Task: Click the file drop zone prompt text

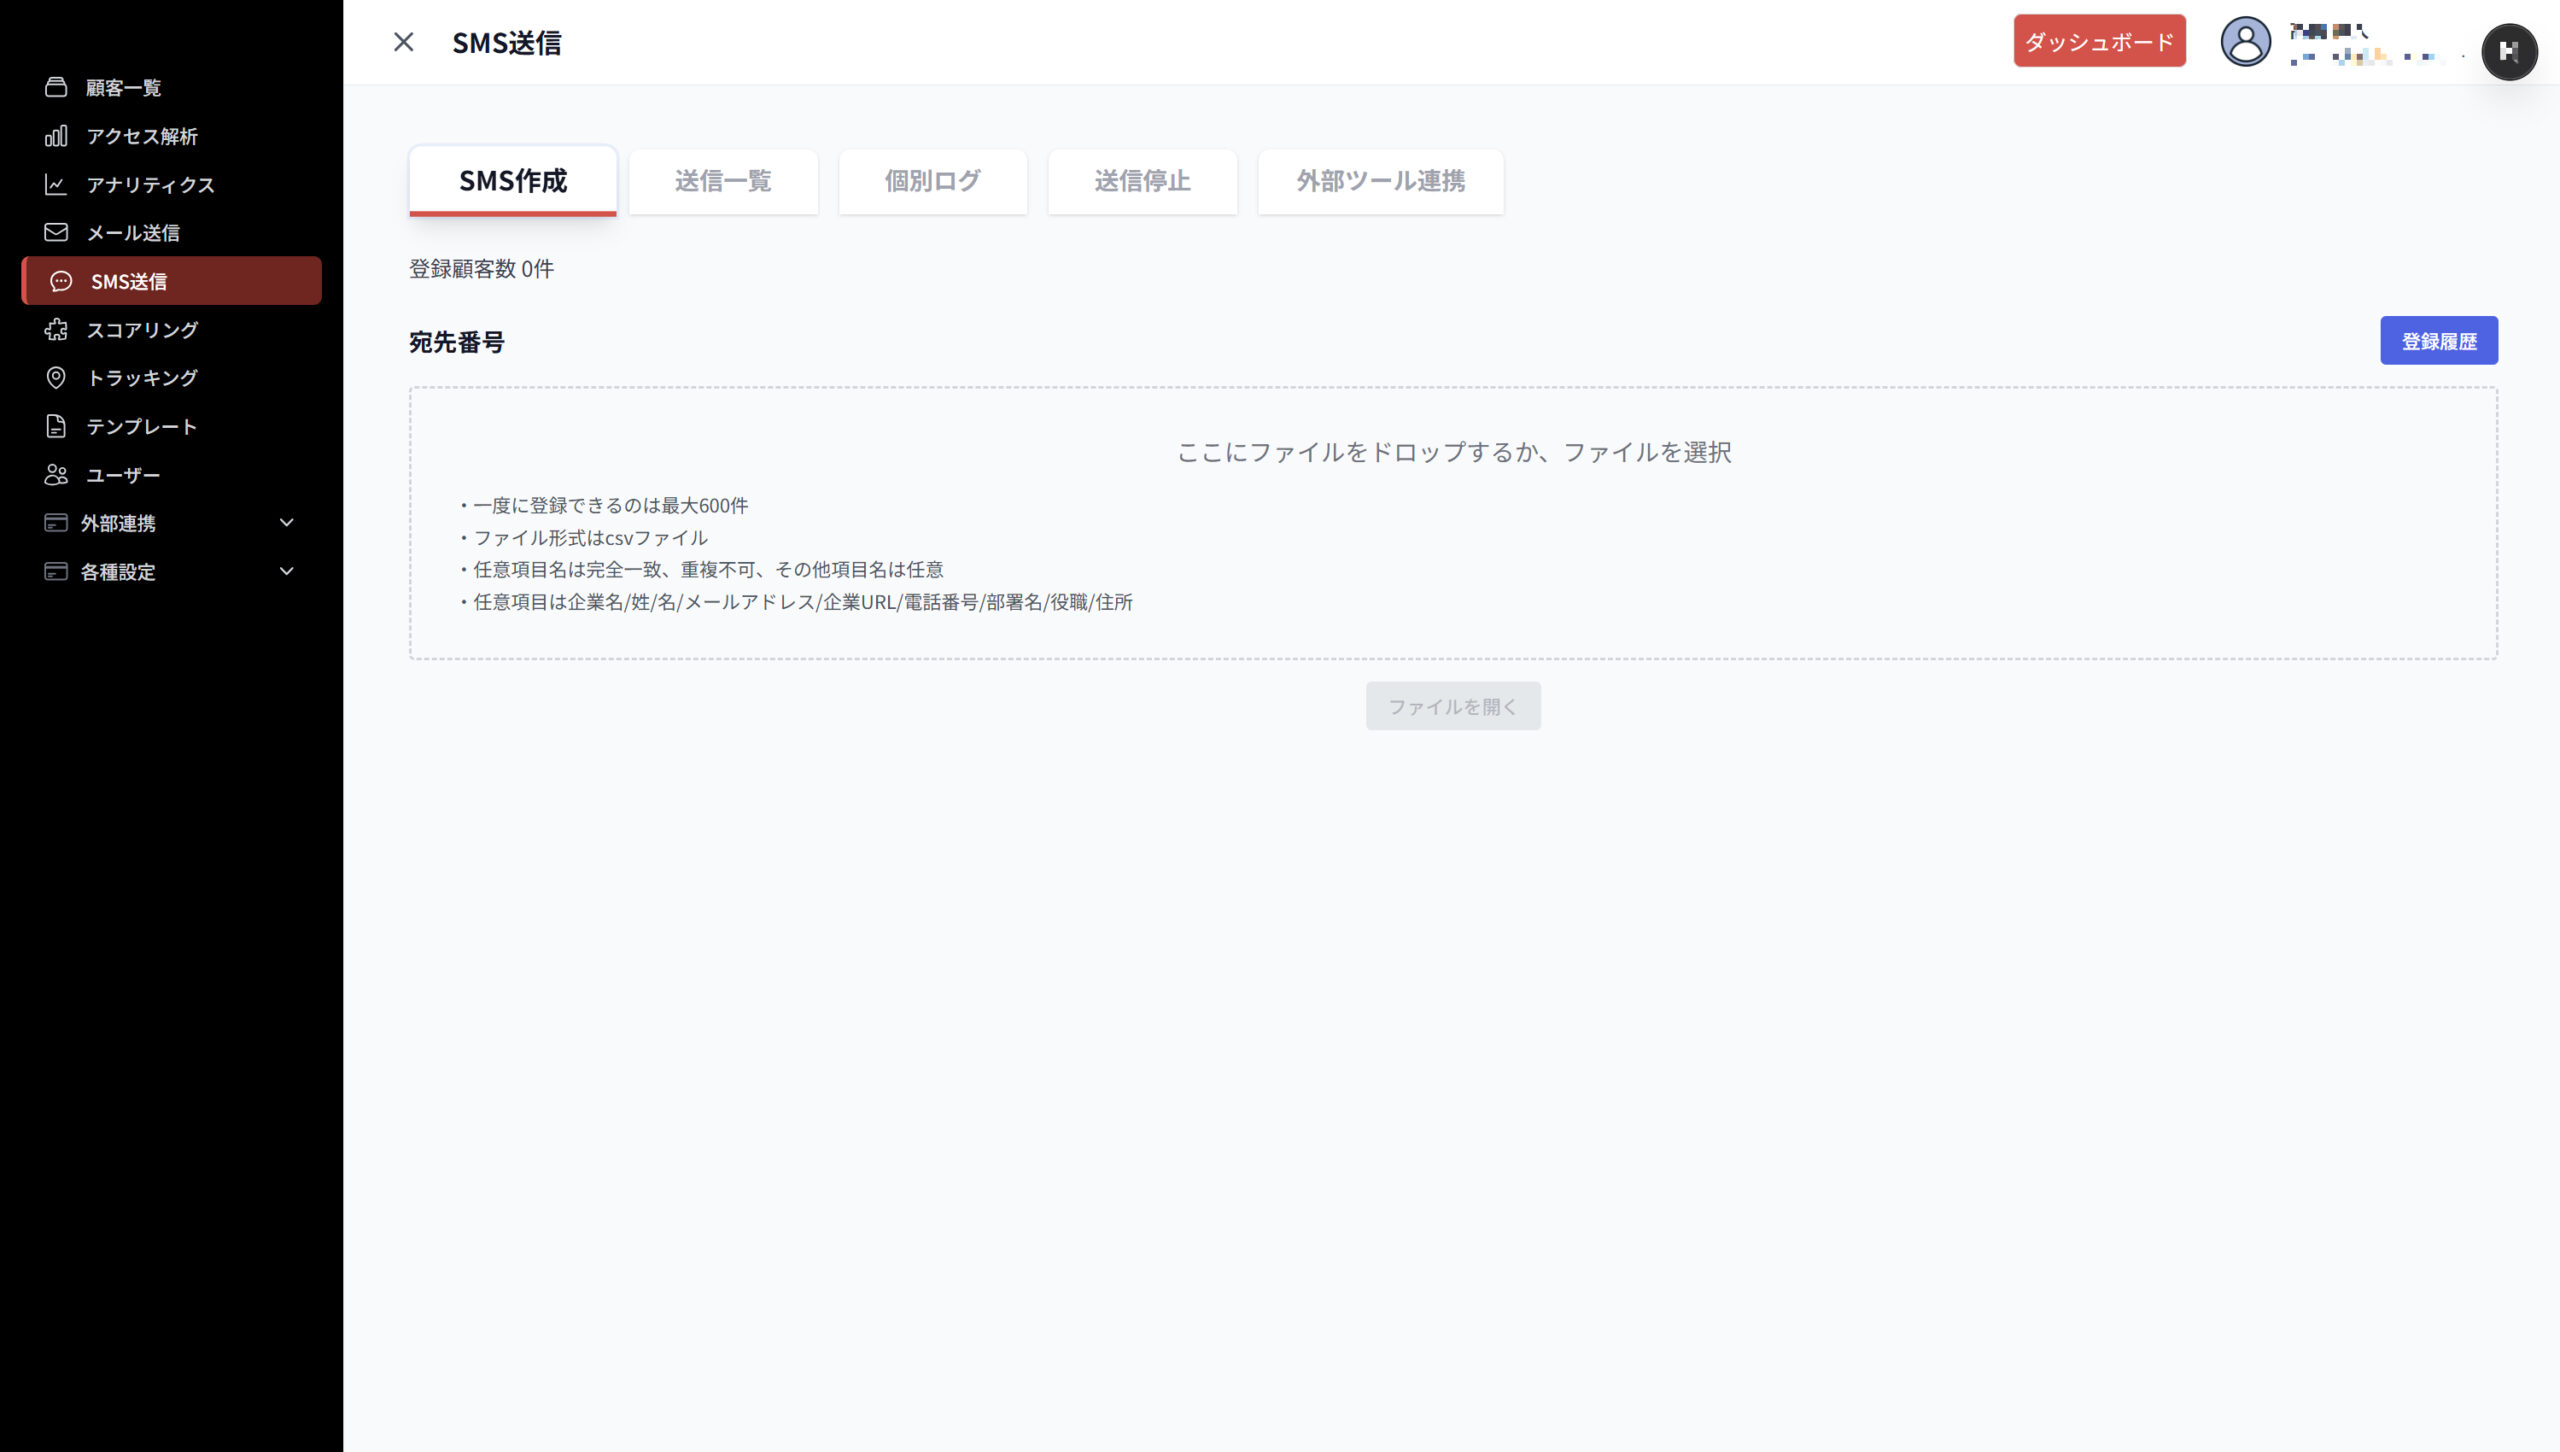Action: point(1453,452)
